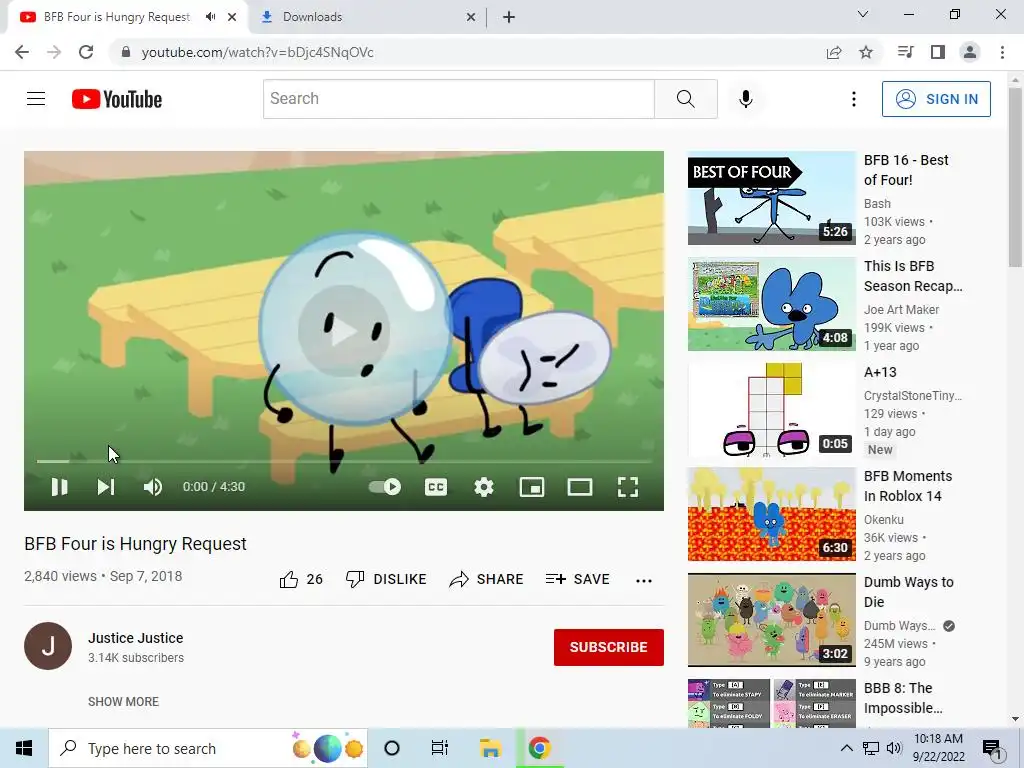The height and width of the screenshot is (768, 1024).
Task: Open Cortana from the taskbar
Action: coord(392,748)
